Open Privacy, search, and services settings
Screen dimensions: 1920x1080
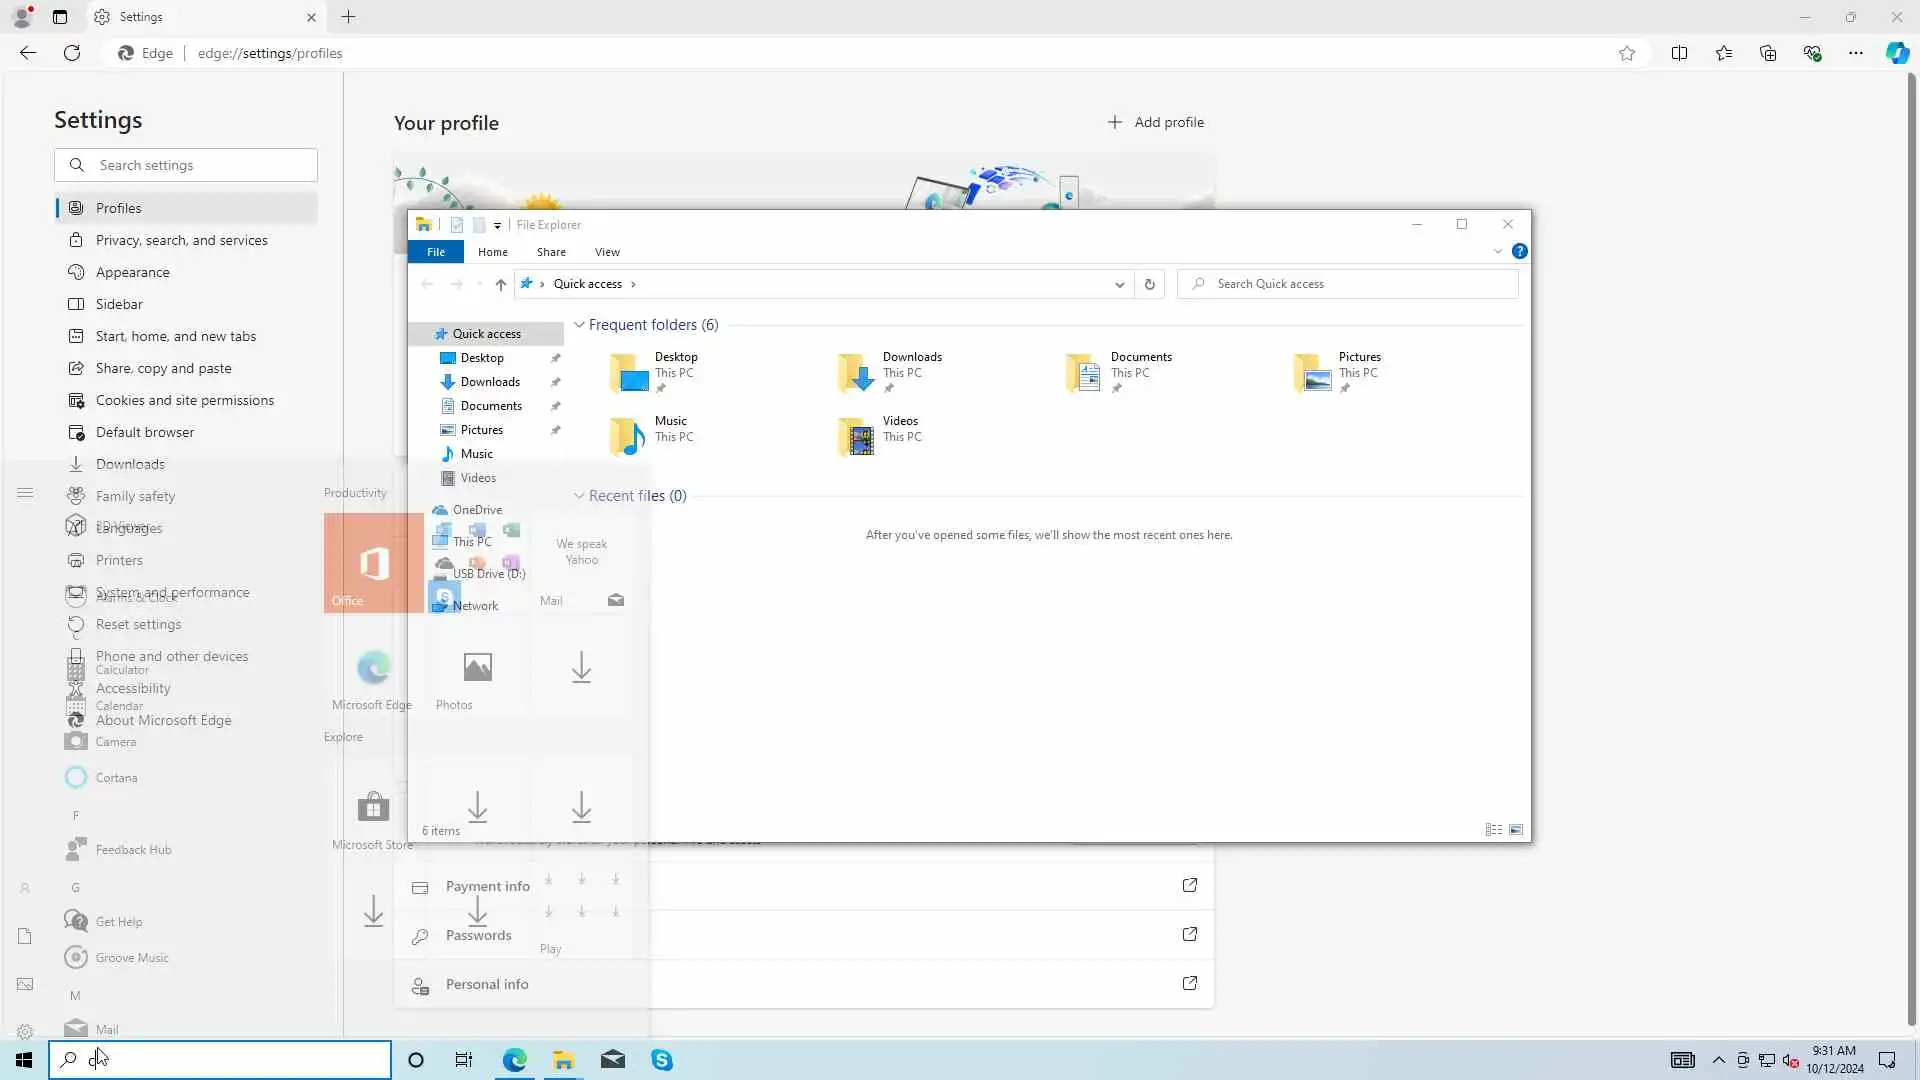(x=181, y=240)
